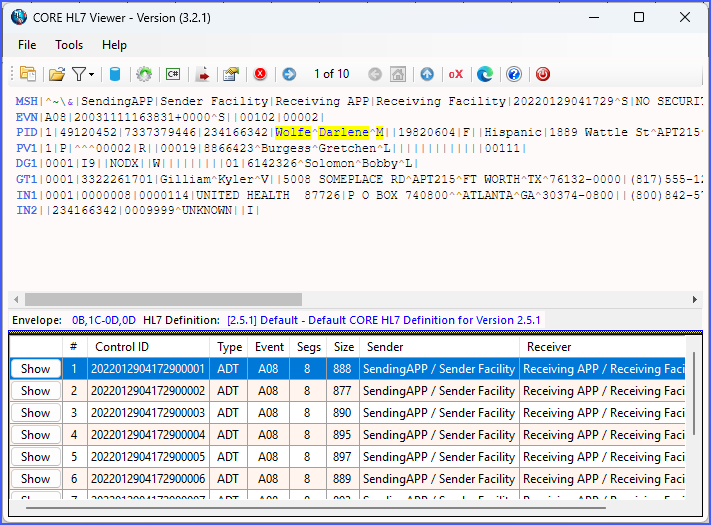The height and width of the screenshot is (525, 711).
Task: Click UNITED HEALTH text in IN1 segment
Action: pyautogui.click(x=243, y=195)
